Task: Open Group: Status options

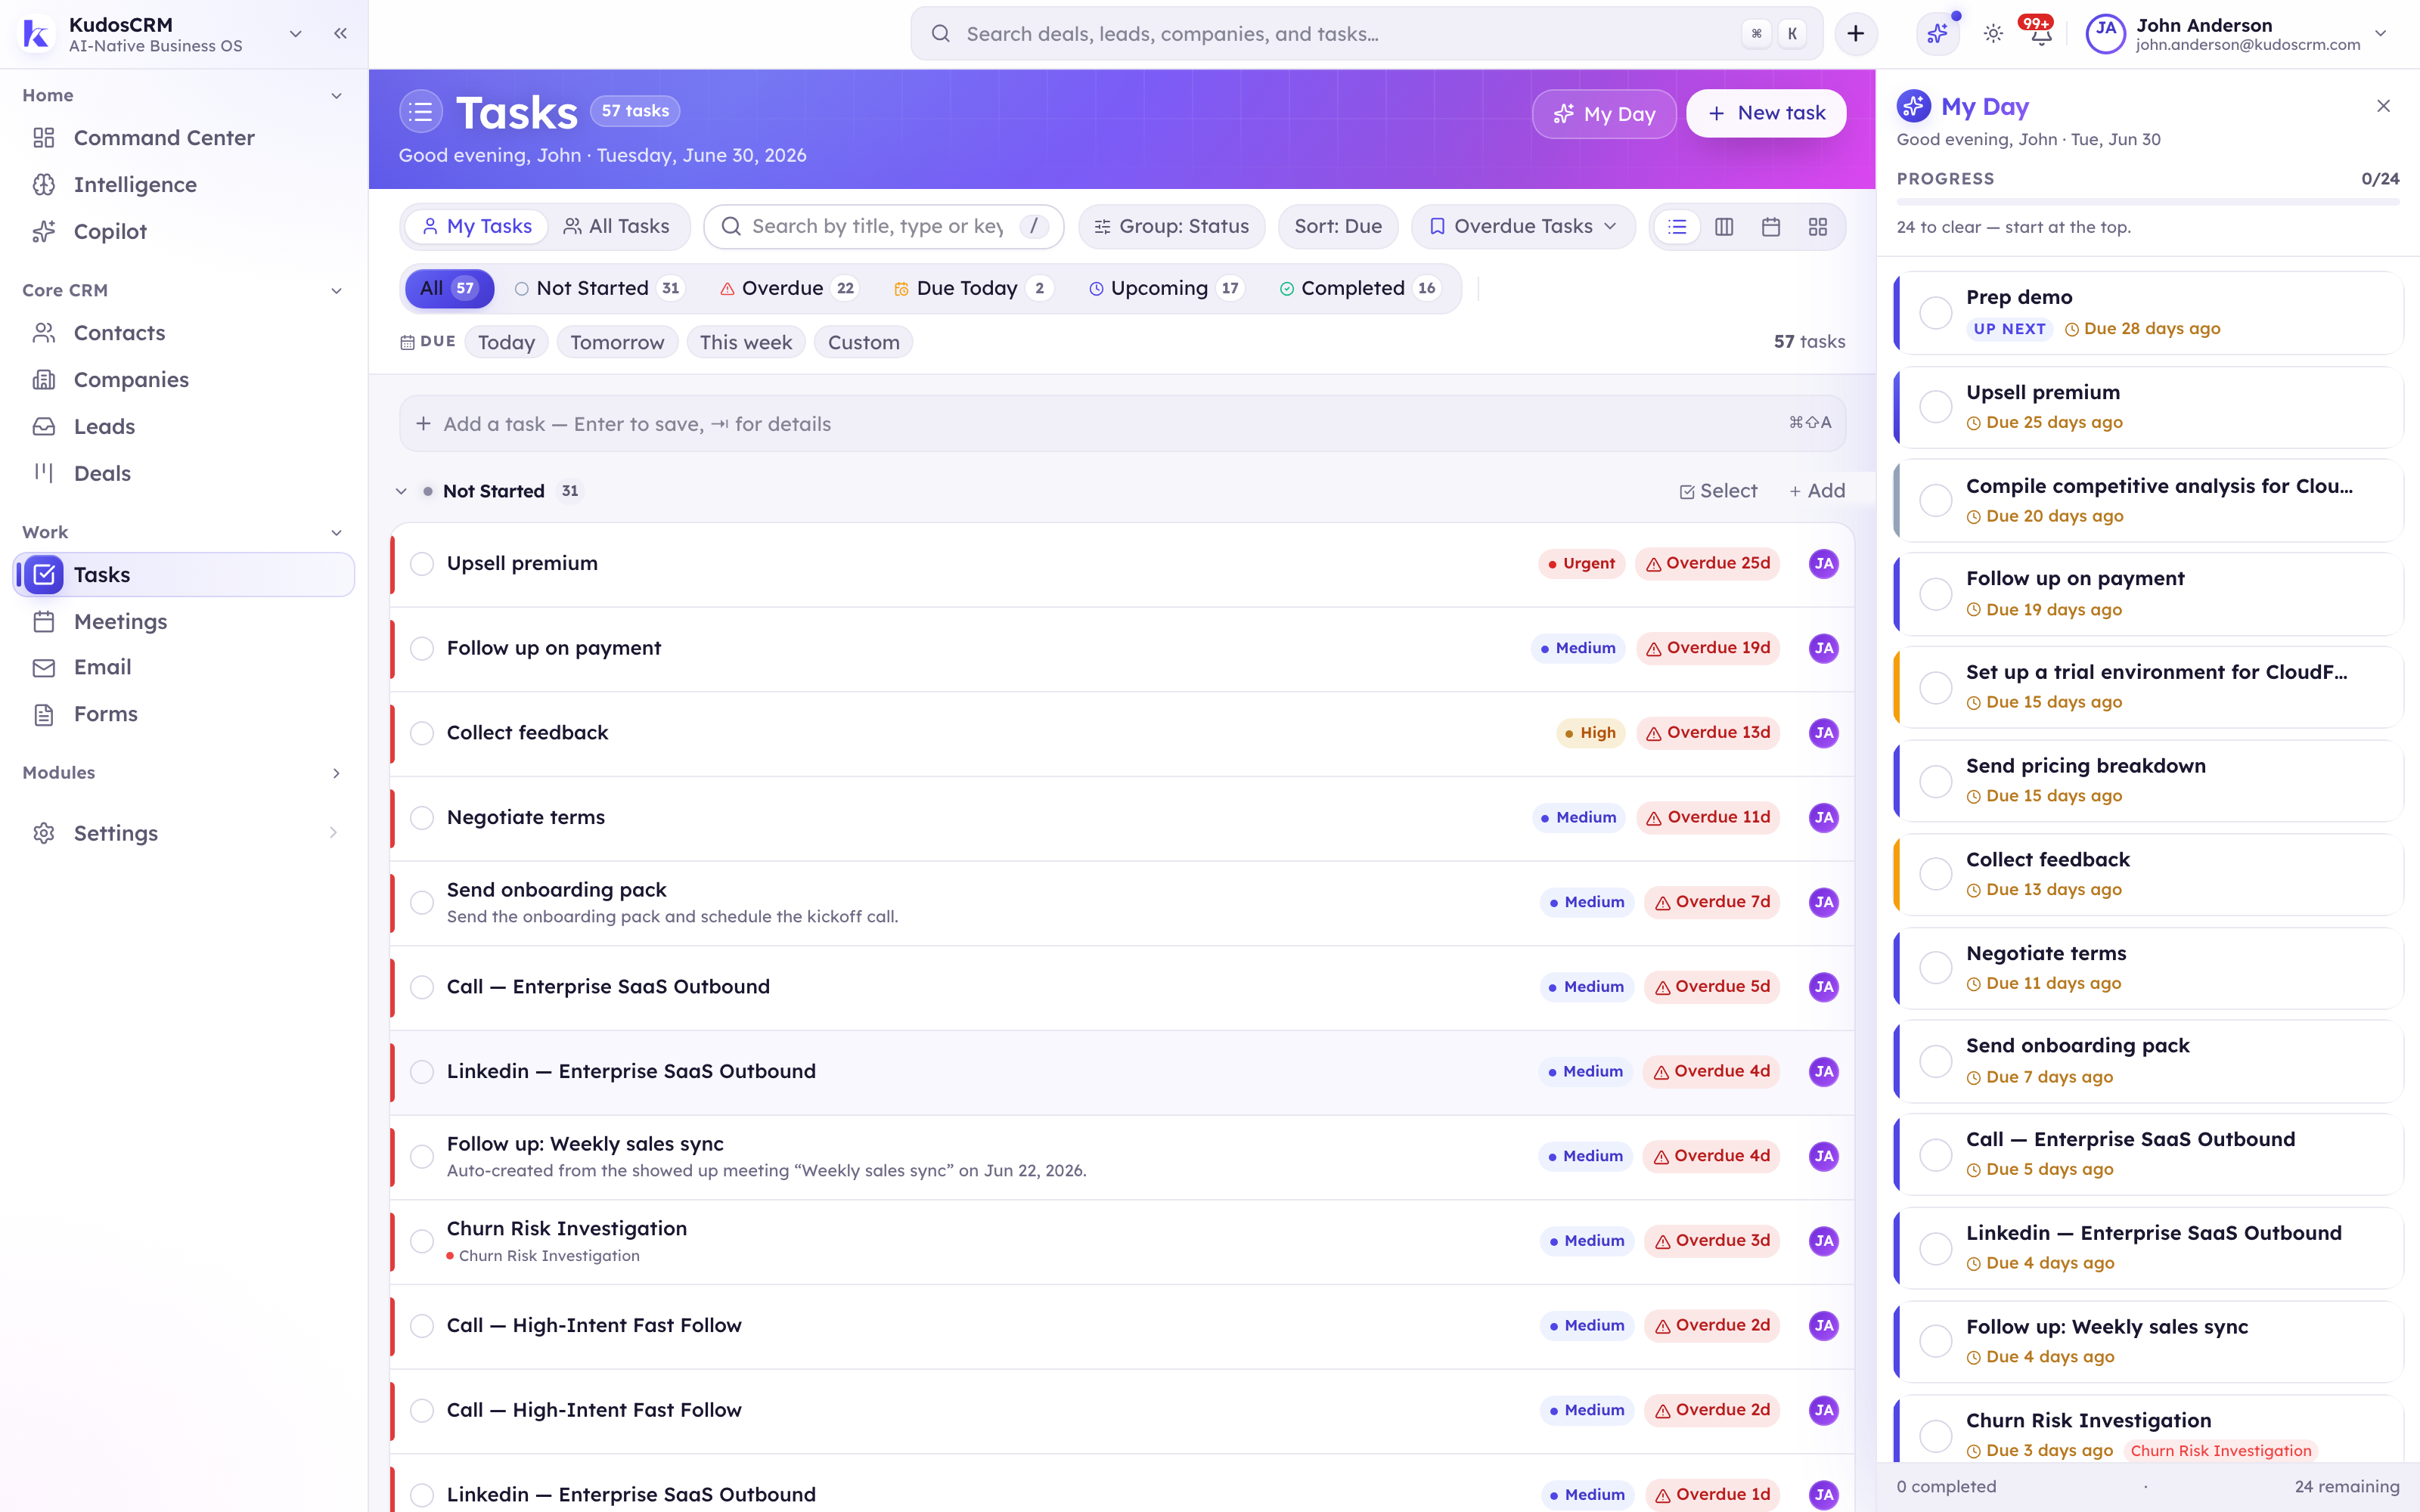Action: (x=1171, y=227)
